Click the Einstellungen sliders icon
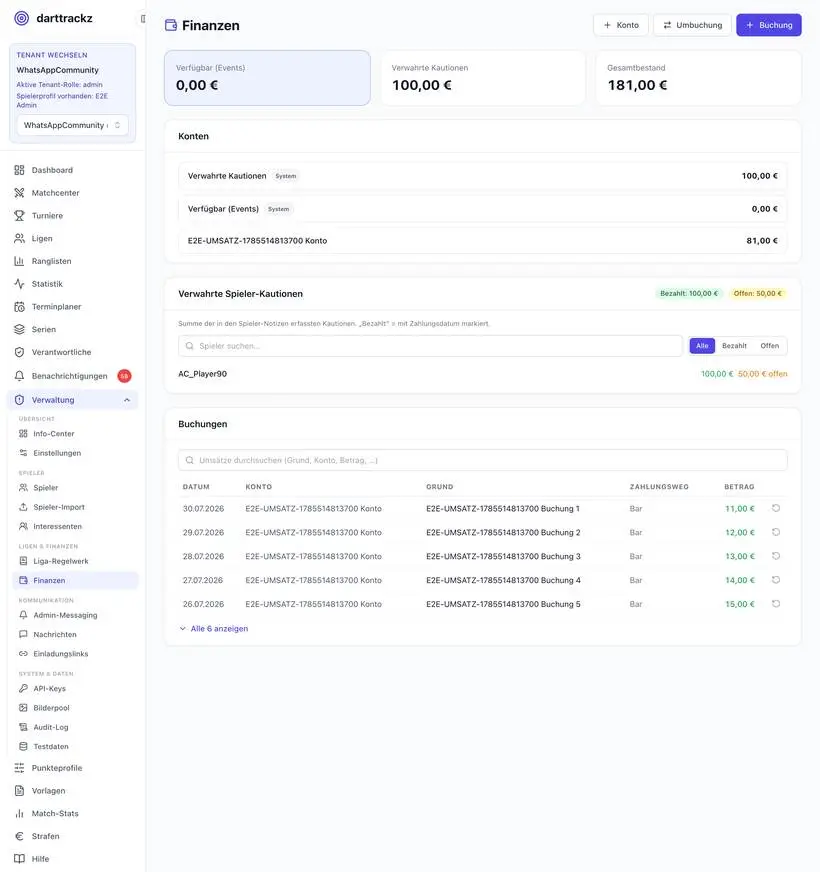 pyautogui.click(x=23, y=453)
